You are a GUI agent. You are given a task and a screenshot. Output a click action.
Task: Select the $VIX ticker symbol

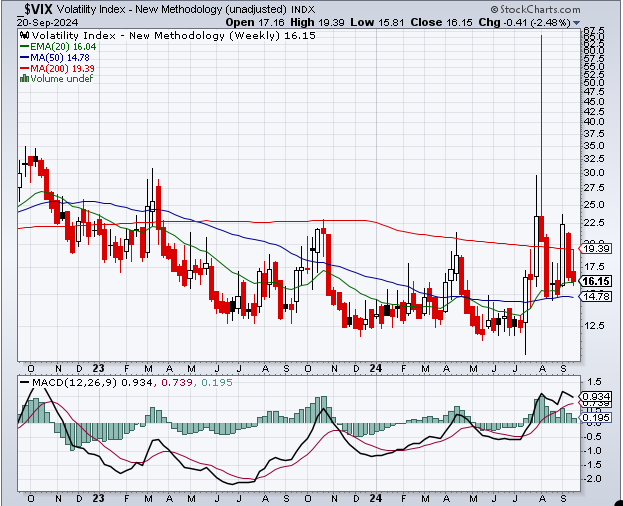point(35,9)
